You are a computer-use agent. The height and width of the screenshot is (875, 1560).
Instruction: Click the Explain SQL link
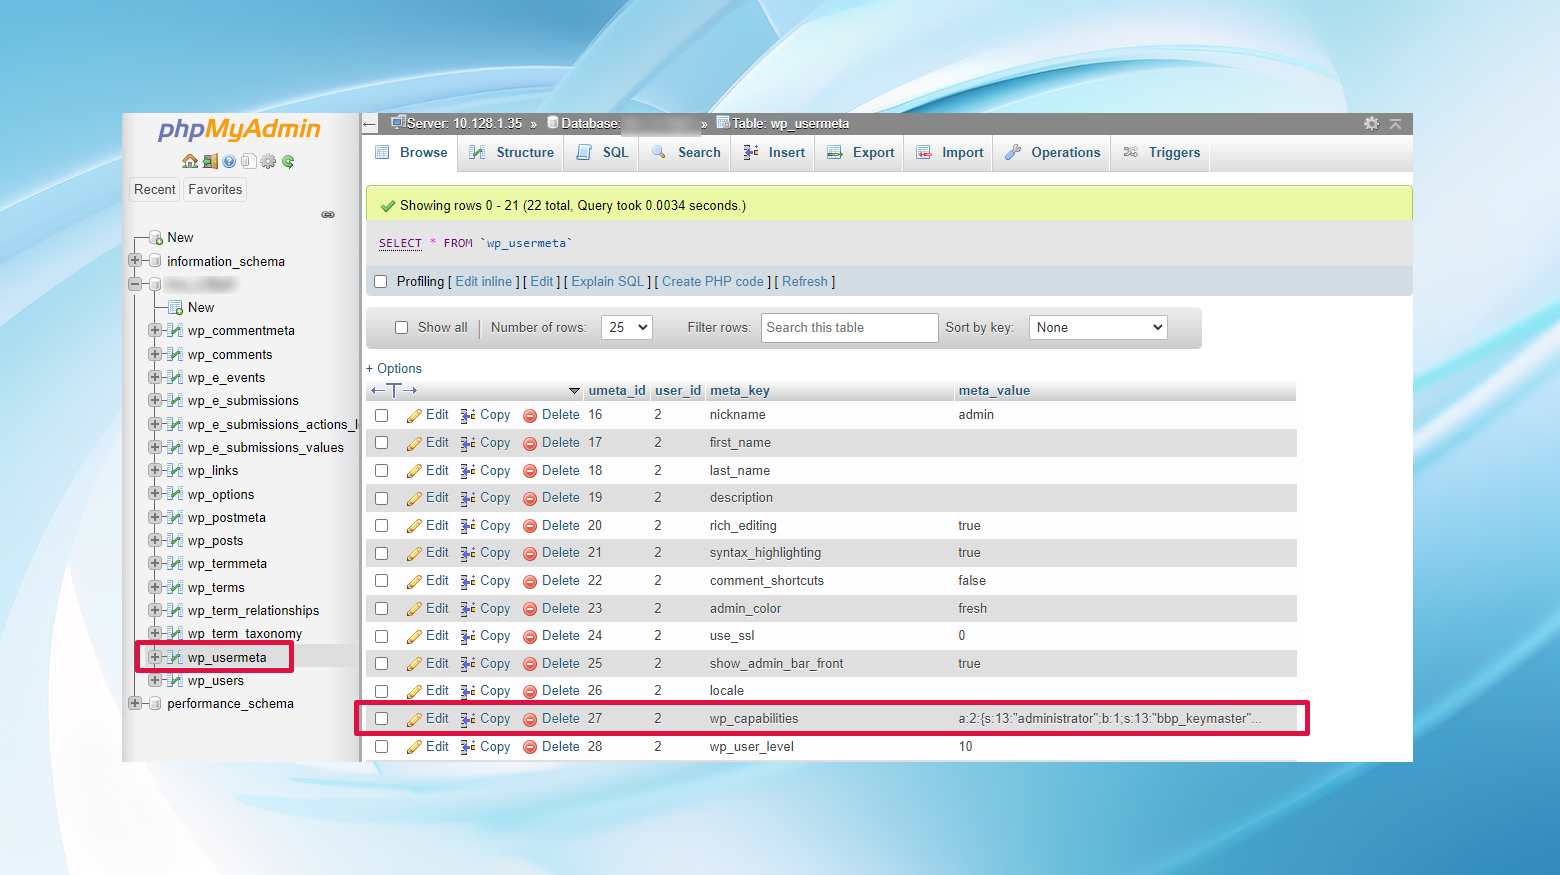click(607, 282)
